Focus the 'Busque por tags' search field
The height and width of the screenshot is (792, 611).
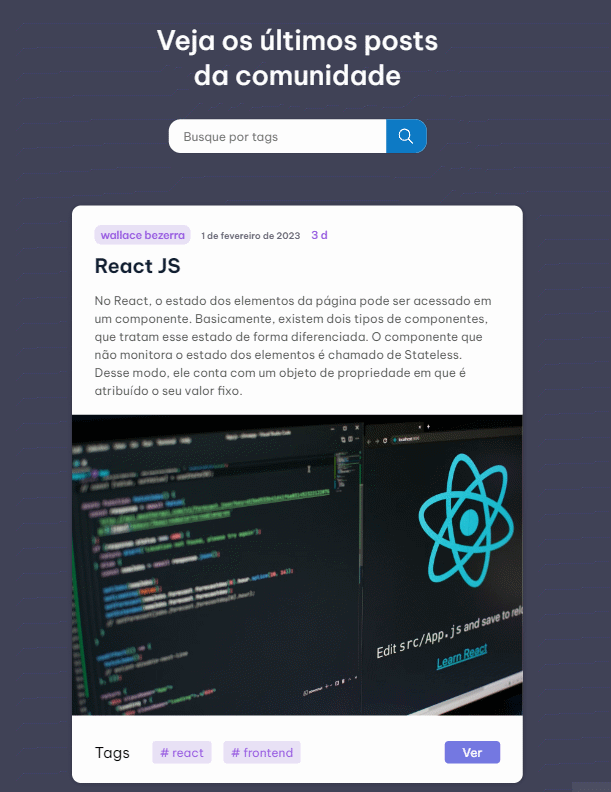[x=277, y=136]
